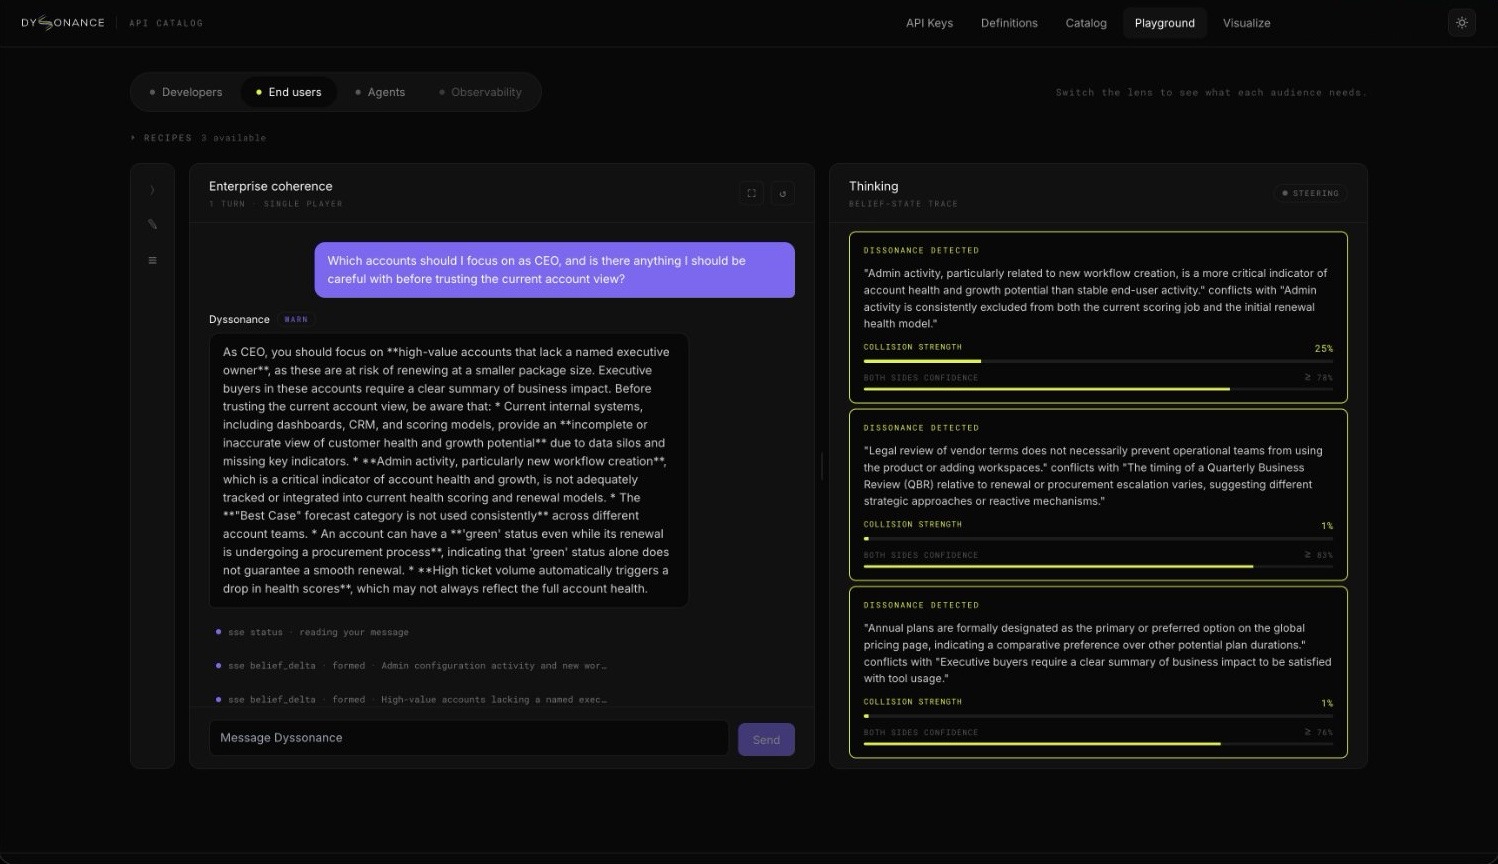Click the WARN badge next to Dyssonance
The height and width of the screenshot is (864, 1498).
point(296,320)
